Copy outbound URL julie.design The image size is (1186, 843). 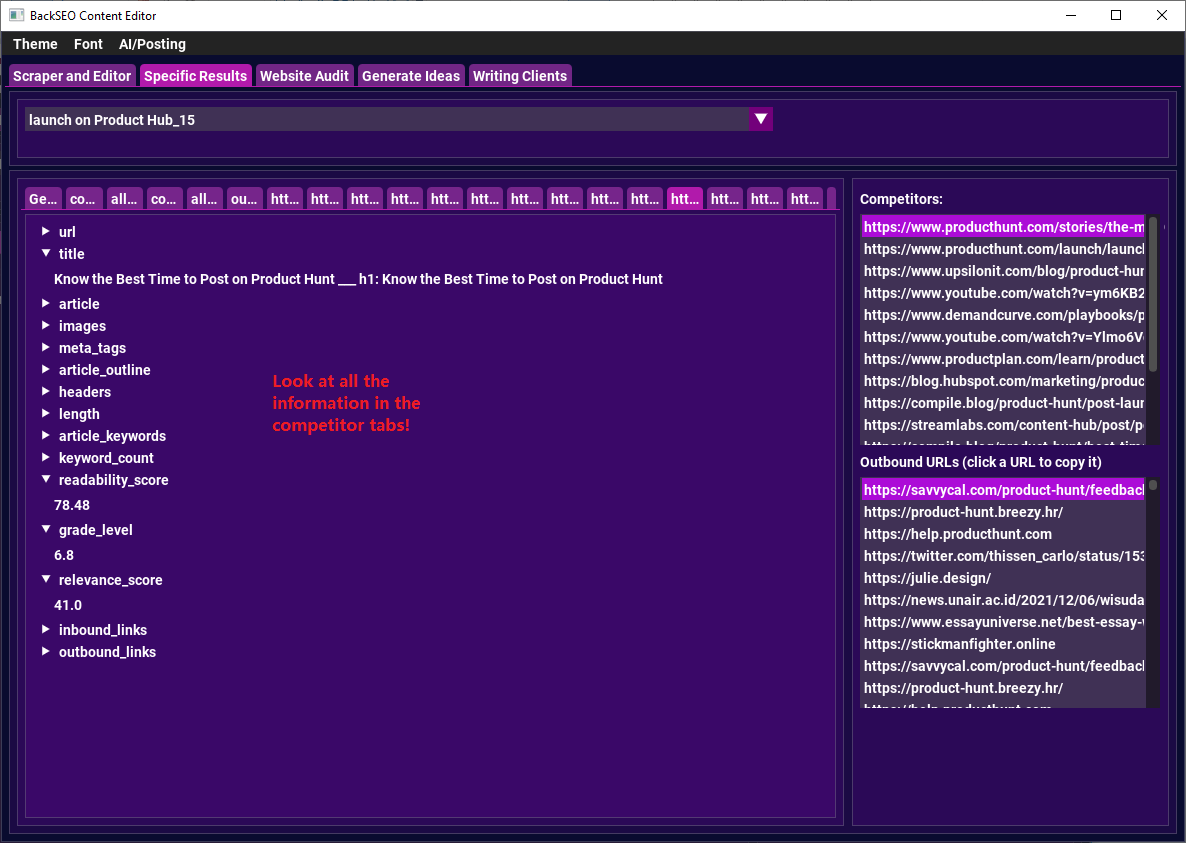pyautogui.click(x=1003, y=578)
